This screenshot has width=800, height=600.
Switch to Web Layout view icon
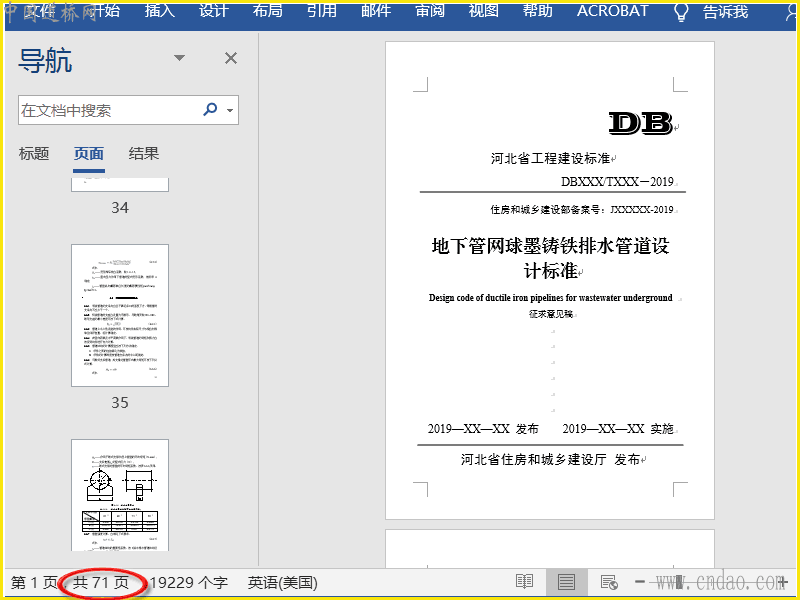point(609,582)
